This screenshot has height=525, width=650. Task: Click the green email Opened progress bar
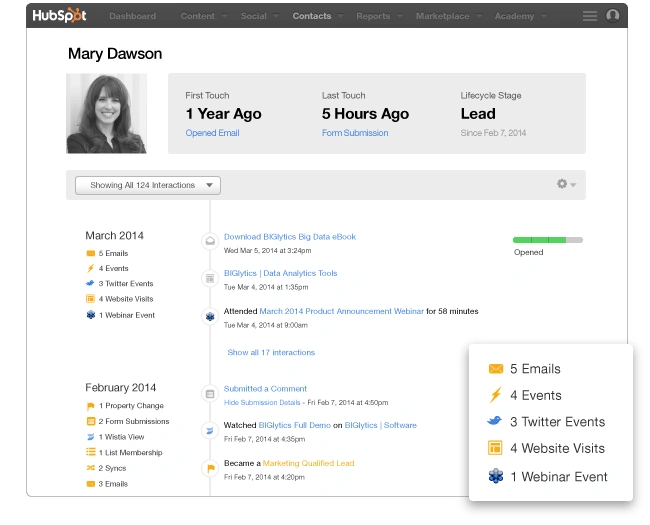click(x=547, y=240)
